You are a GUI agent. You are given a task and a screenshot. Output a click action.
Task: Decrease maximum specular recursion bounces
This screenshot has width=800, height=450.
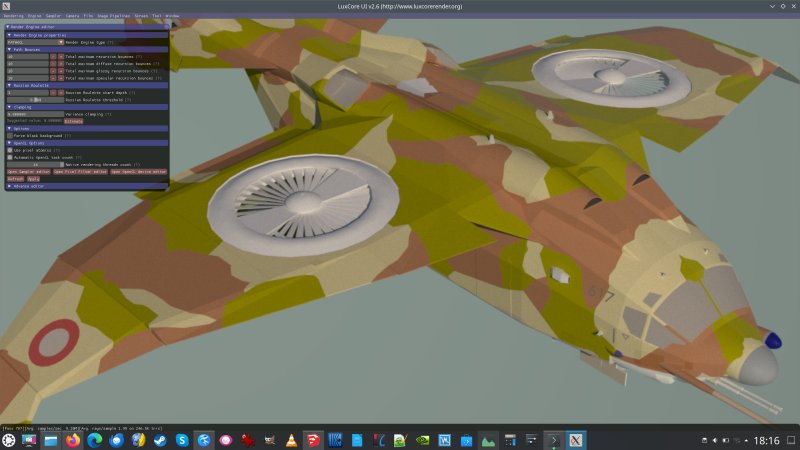[53, 78]
